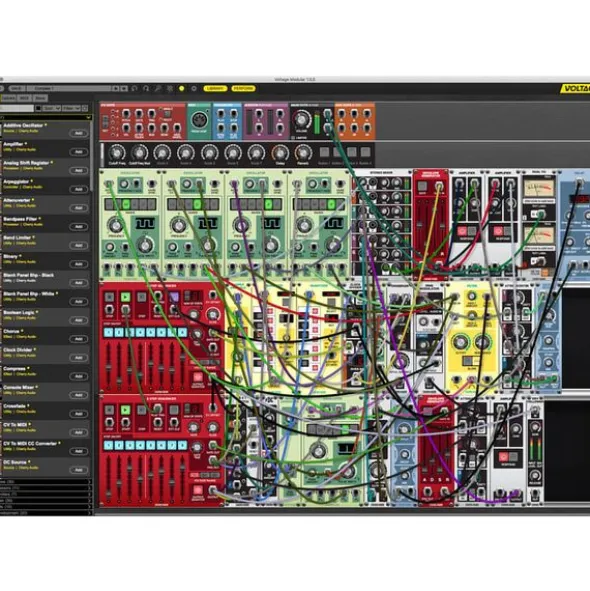Click top sequencer's purple button

174,297
